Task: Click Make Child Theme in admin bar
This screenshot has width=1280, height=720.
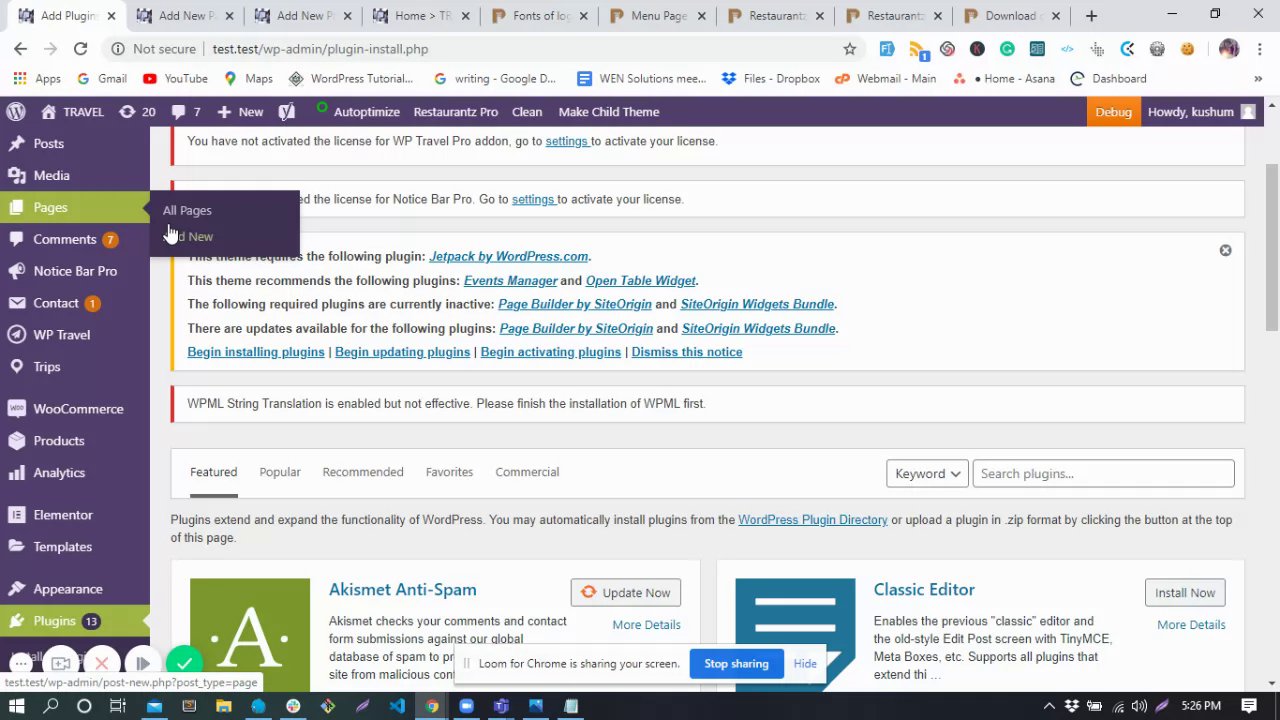Action: coord(608,112)
